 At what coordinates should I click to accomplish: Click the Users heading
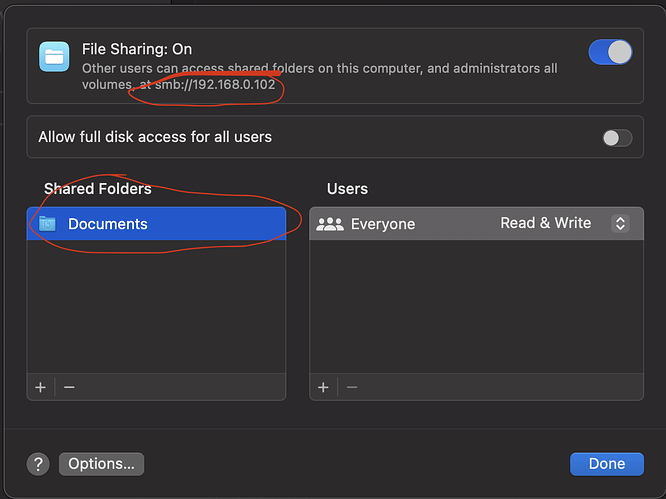[x=347, y=189]
